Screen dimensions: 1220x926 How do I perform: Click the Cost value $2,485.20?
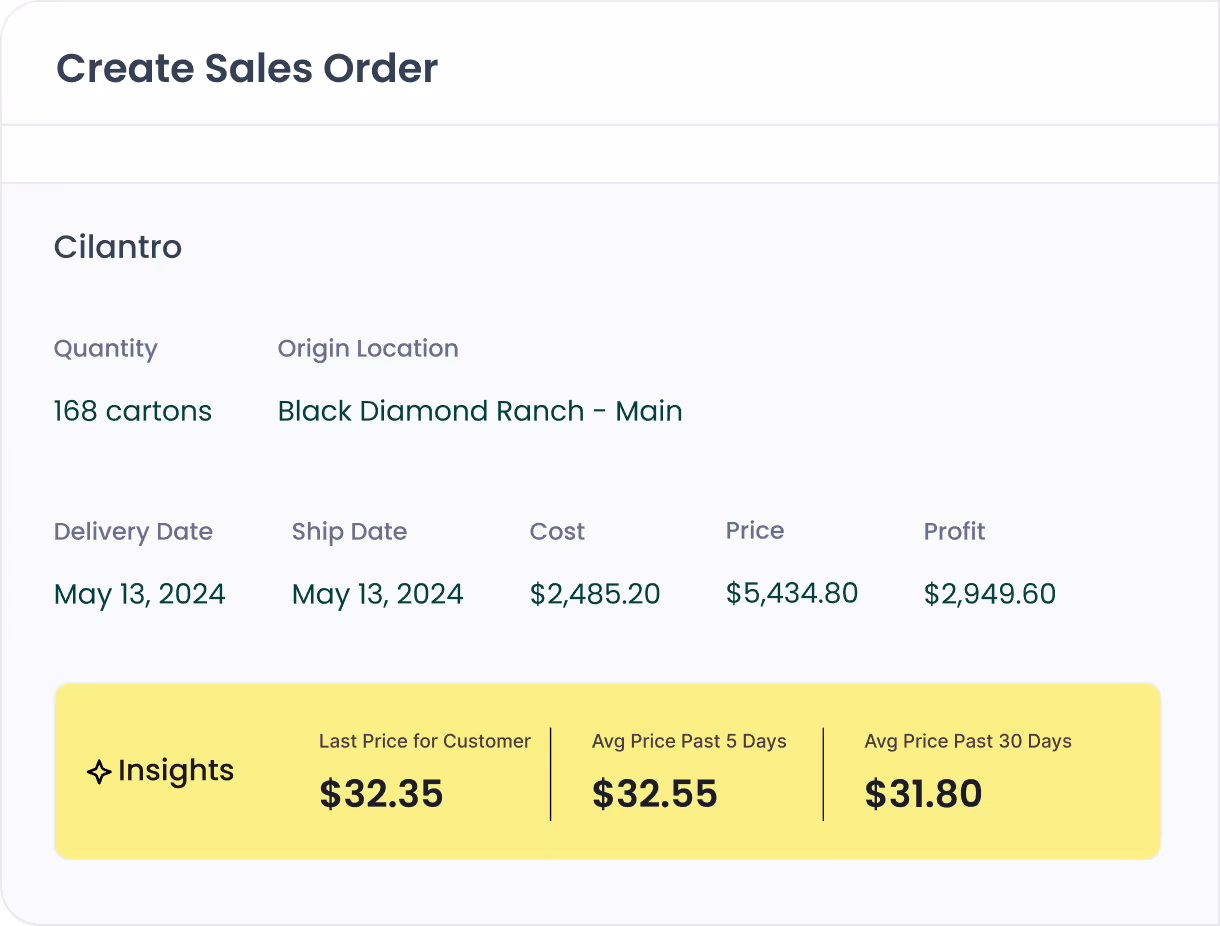click(595, 593)
